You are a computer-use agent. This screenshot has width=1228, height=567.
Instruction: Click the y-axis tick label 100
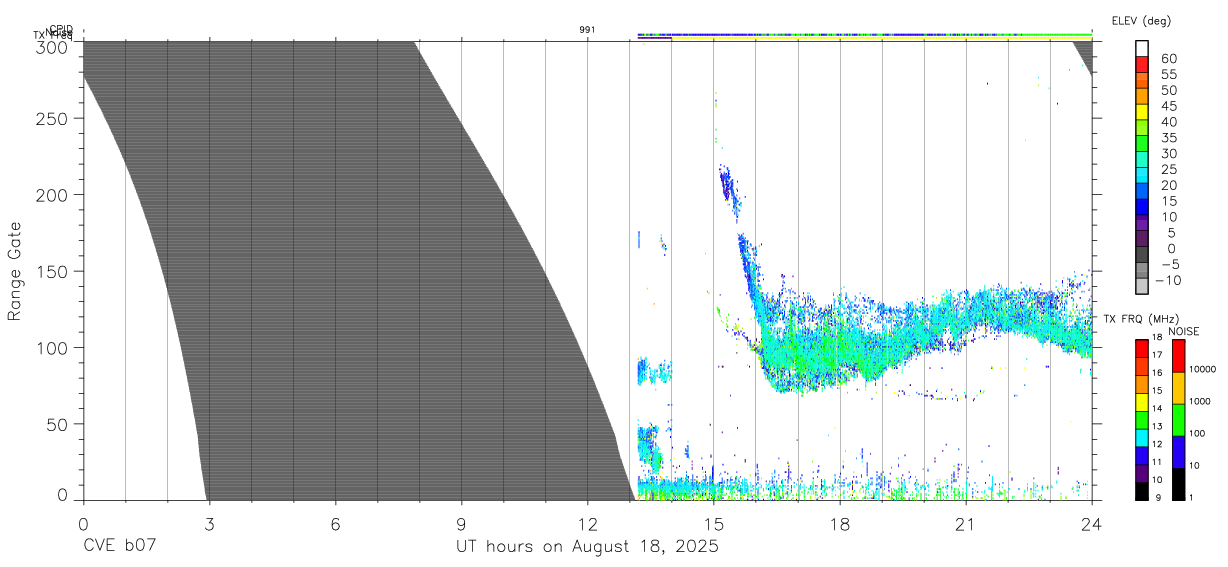53,348
